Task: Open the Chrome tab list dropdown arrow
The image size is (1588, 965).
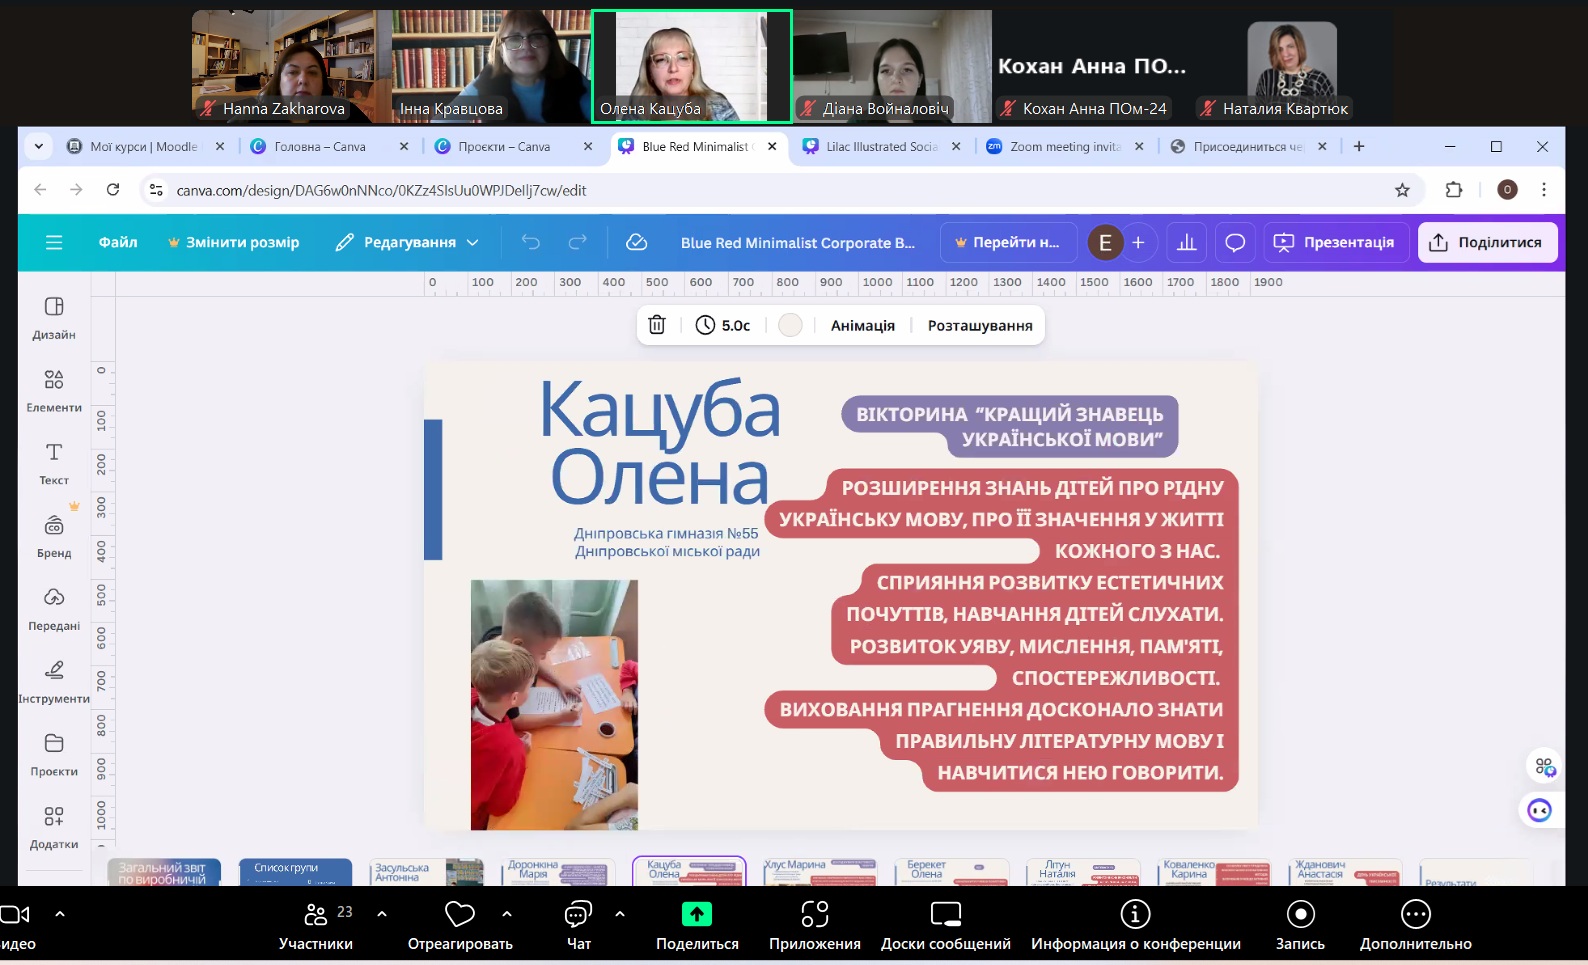Action: (x=38, y=146)
